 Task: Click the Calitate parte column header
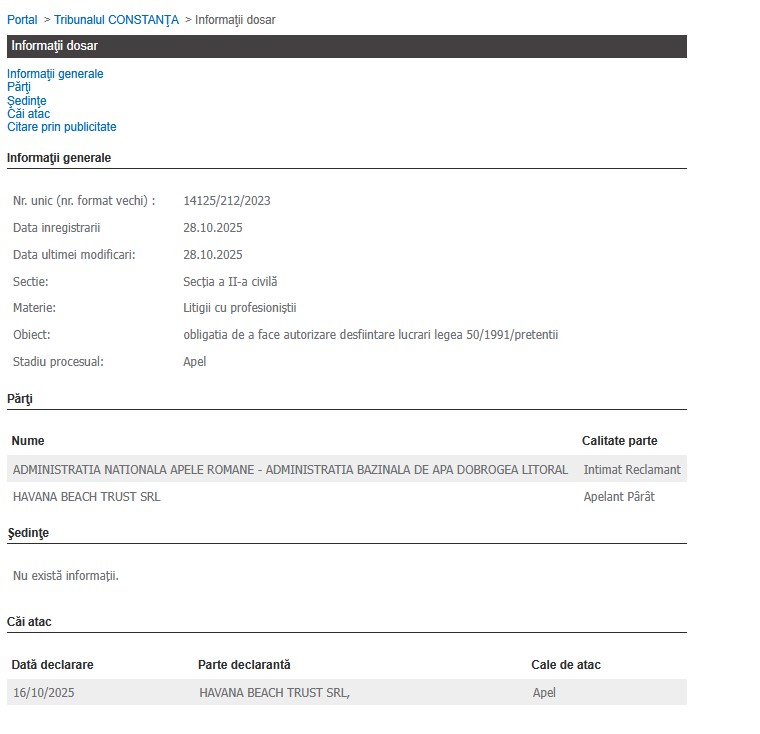pyautogui.click(x=620, y=441)
